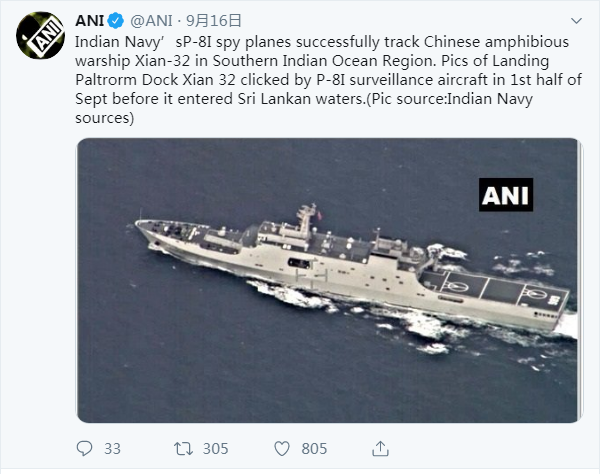Screen dimensions: 602x474
Task: Click the ANI watermark on photo
Action: 505,195
